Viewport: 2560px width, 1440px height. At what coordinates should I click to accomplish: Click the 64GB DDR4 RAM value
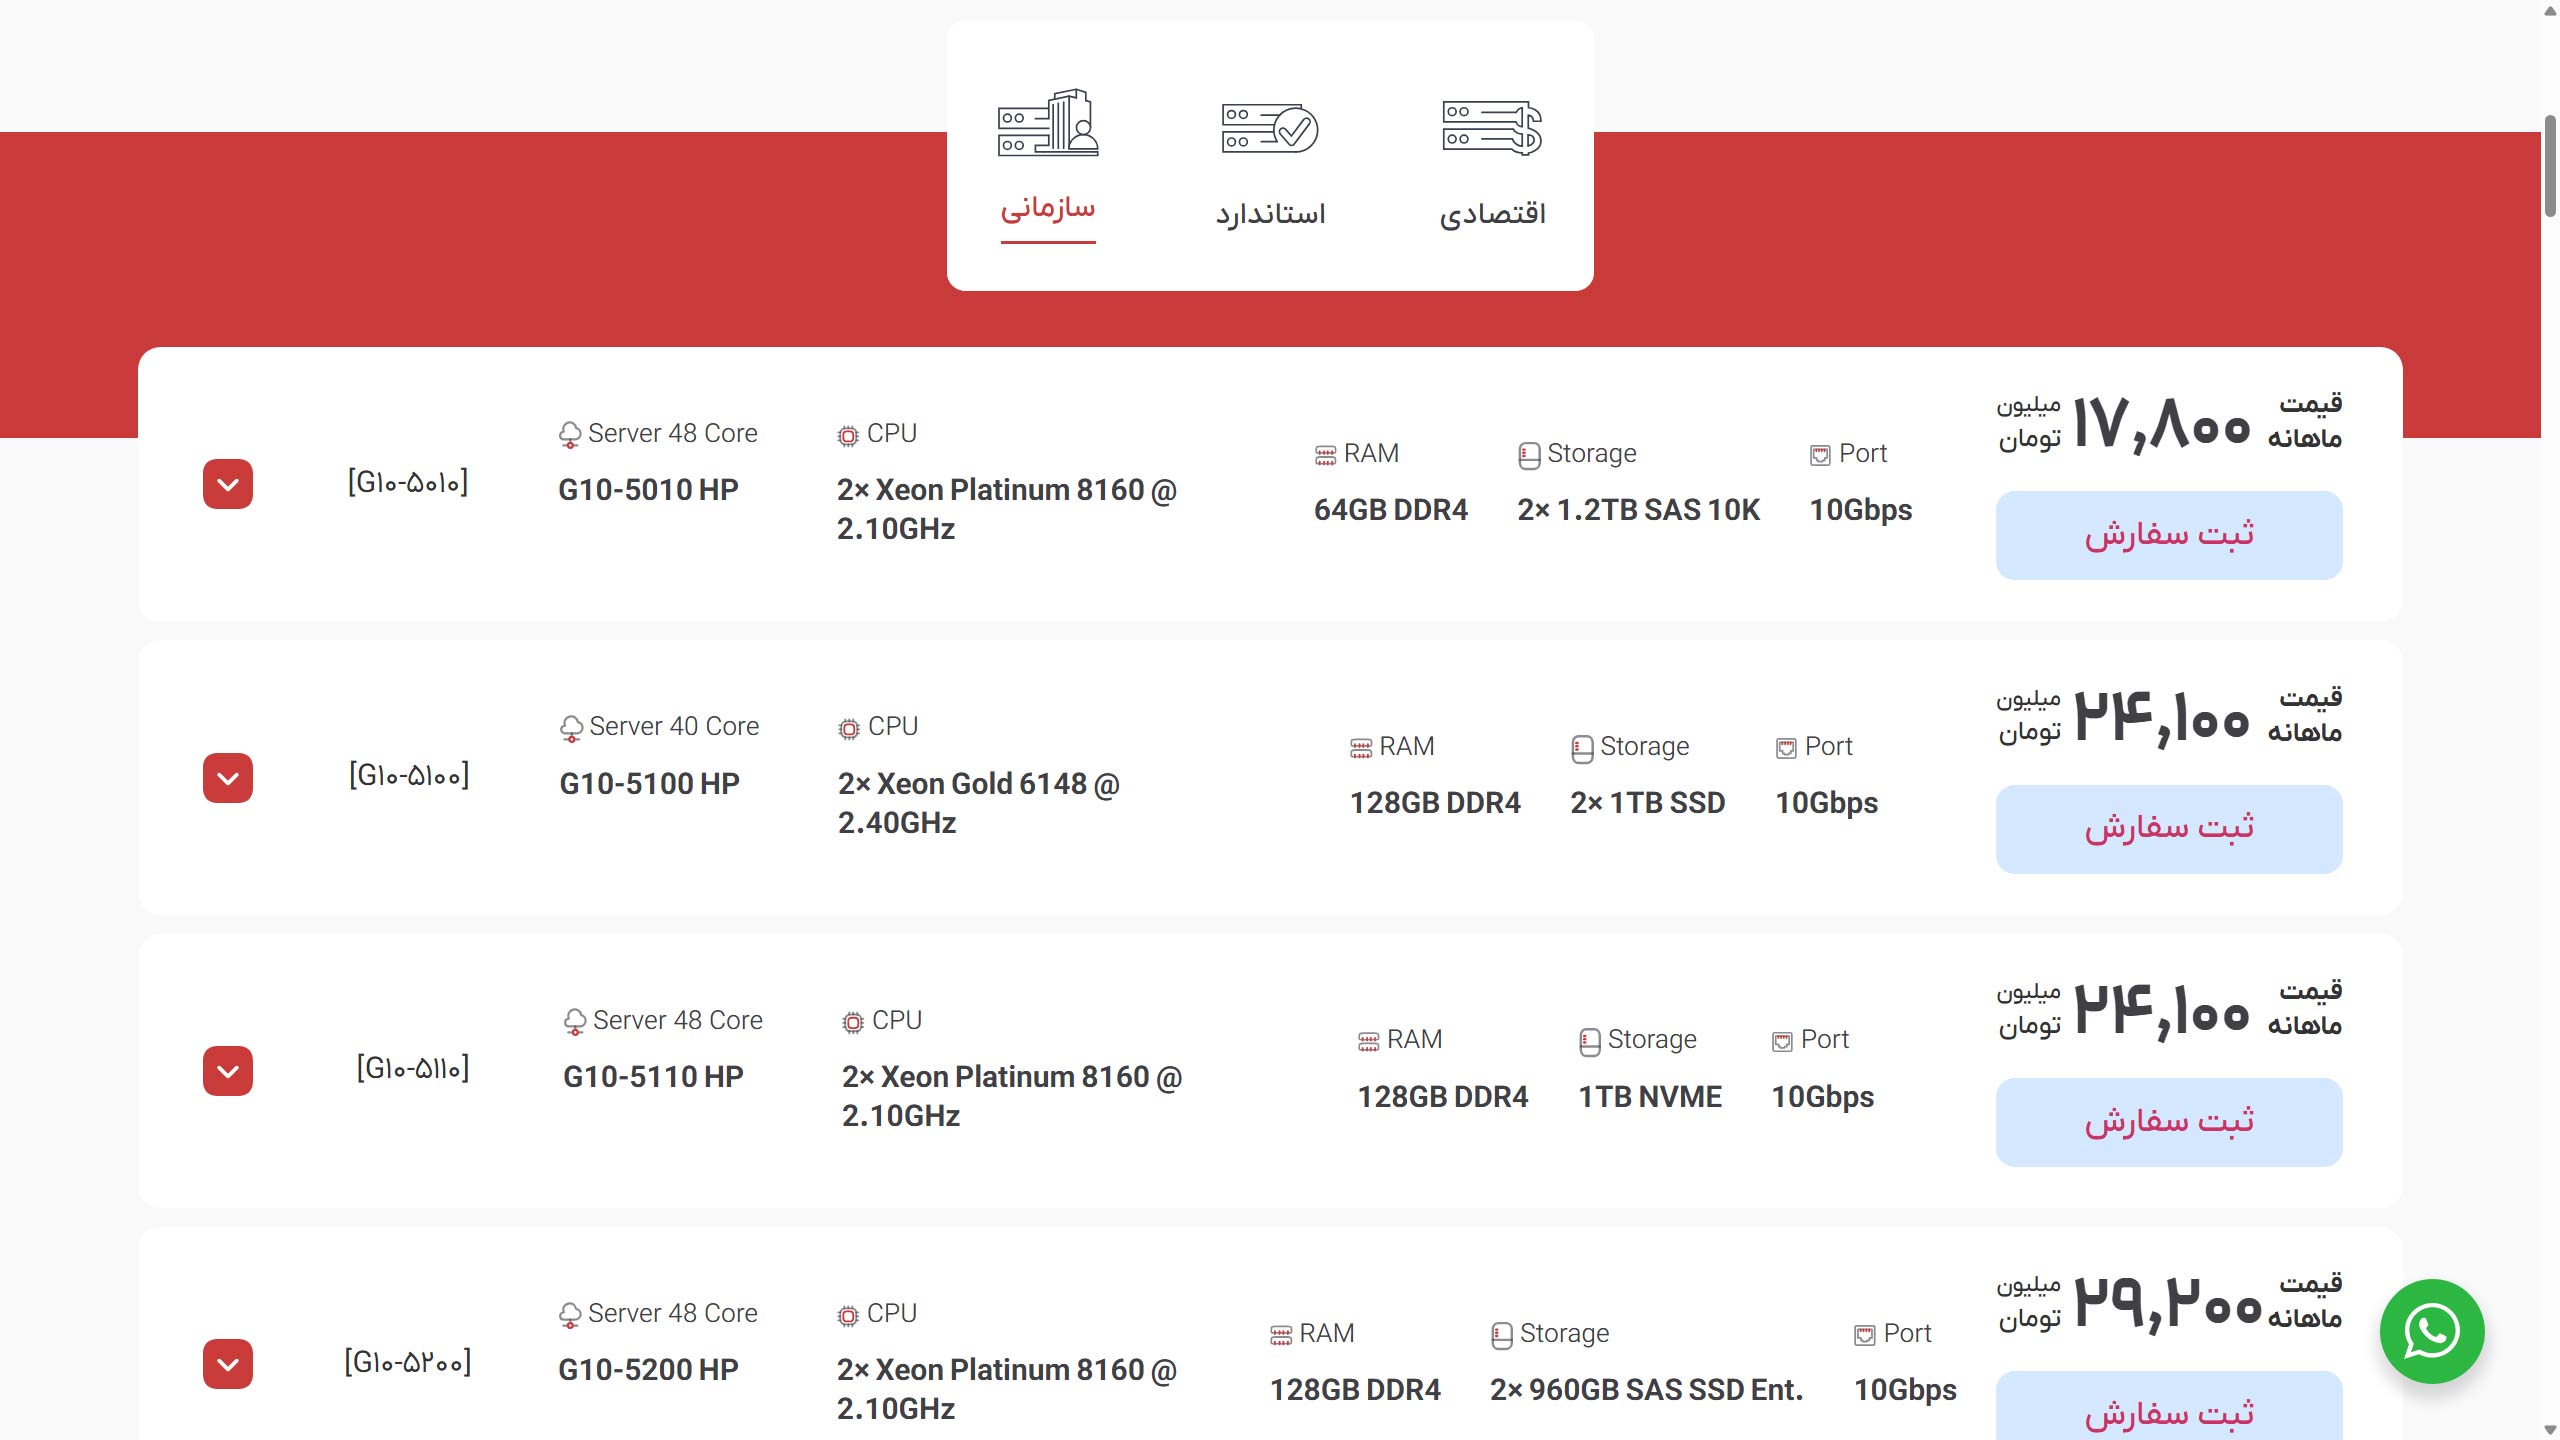[1391, 510]
